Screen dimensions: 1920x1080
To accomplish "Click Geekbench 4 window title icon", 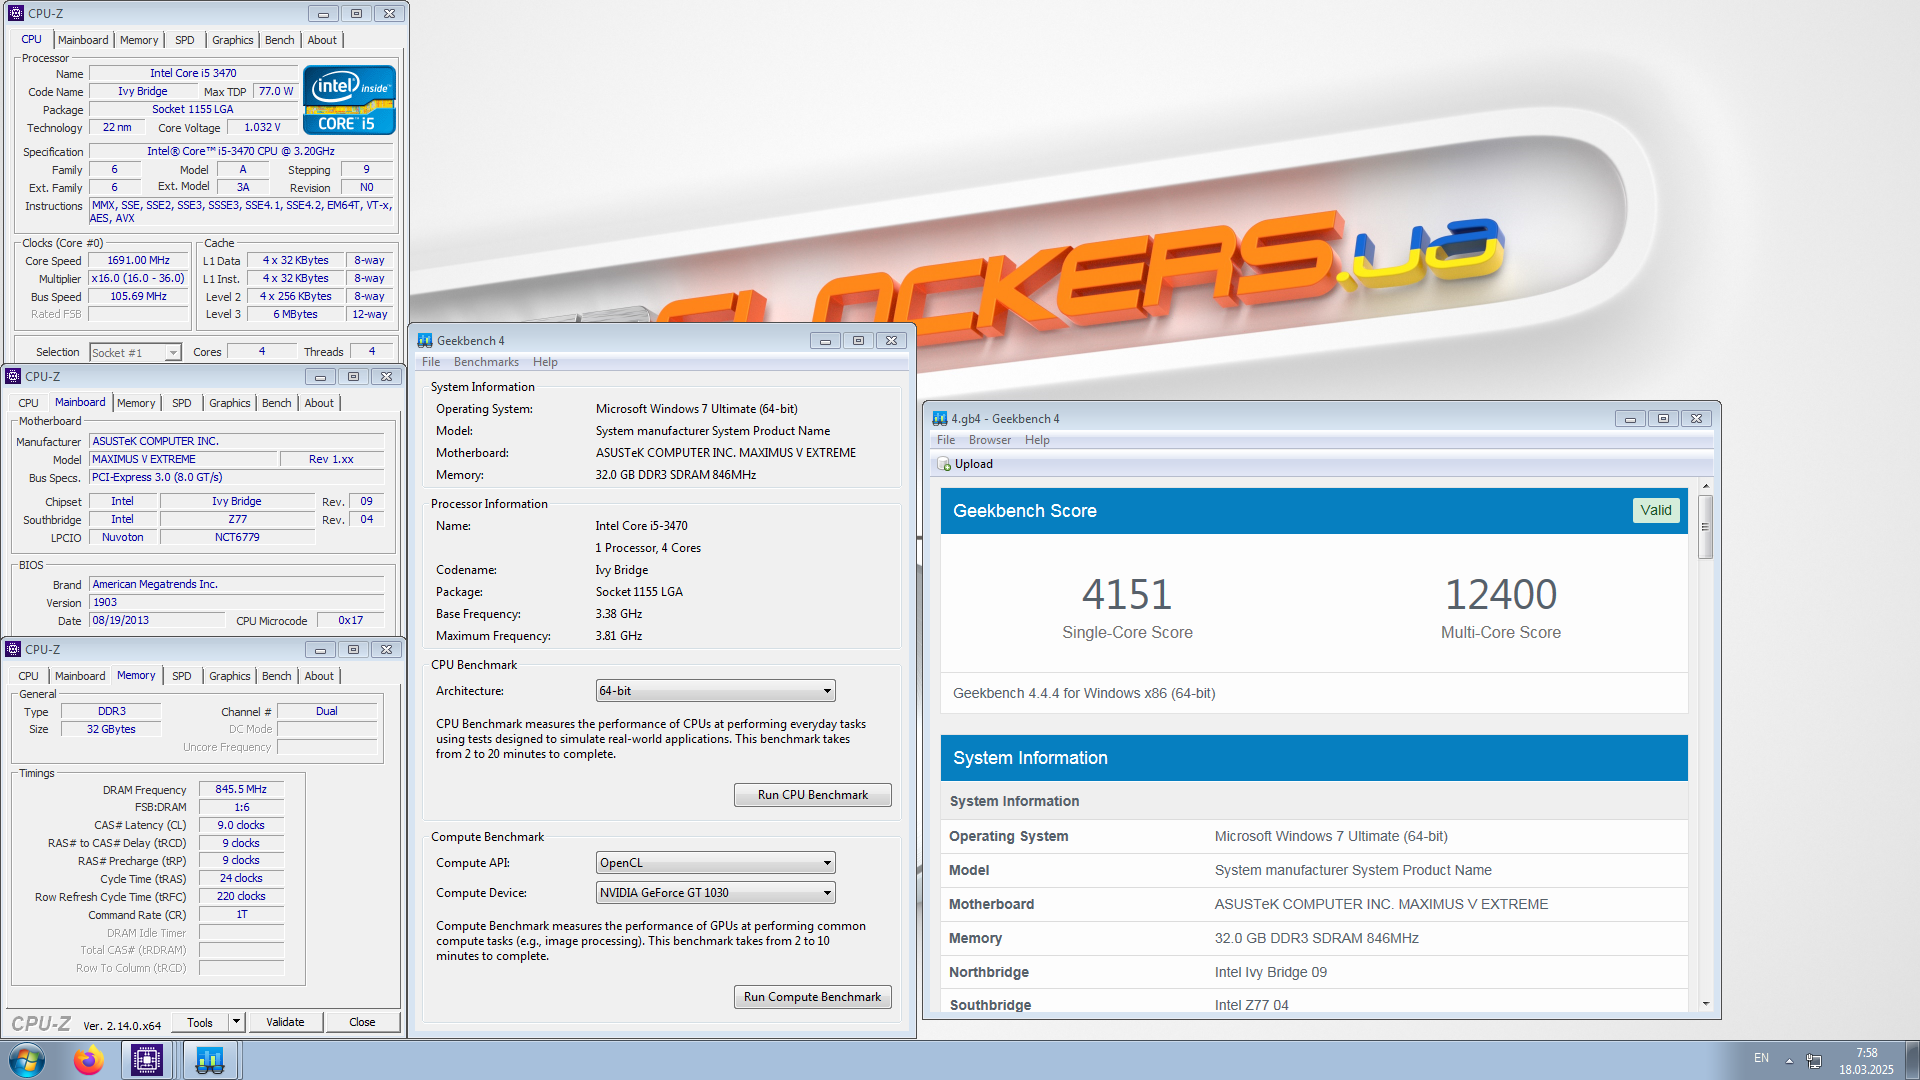I will coord(425,341).
